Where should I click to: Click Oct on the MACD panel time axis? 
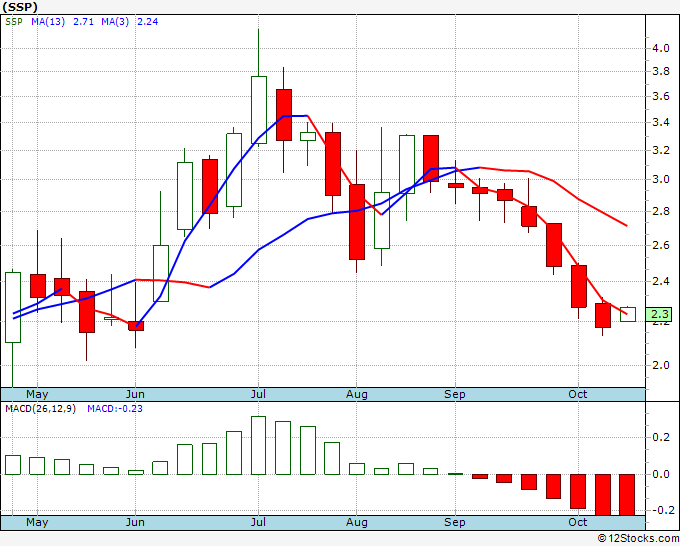[578, 522]
